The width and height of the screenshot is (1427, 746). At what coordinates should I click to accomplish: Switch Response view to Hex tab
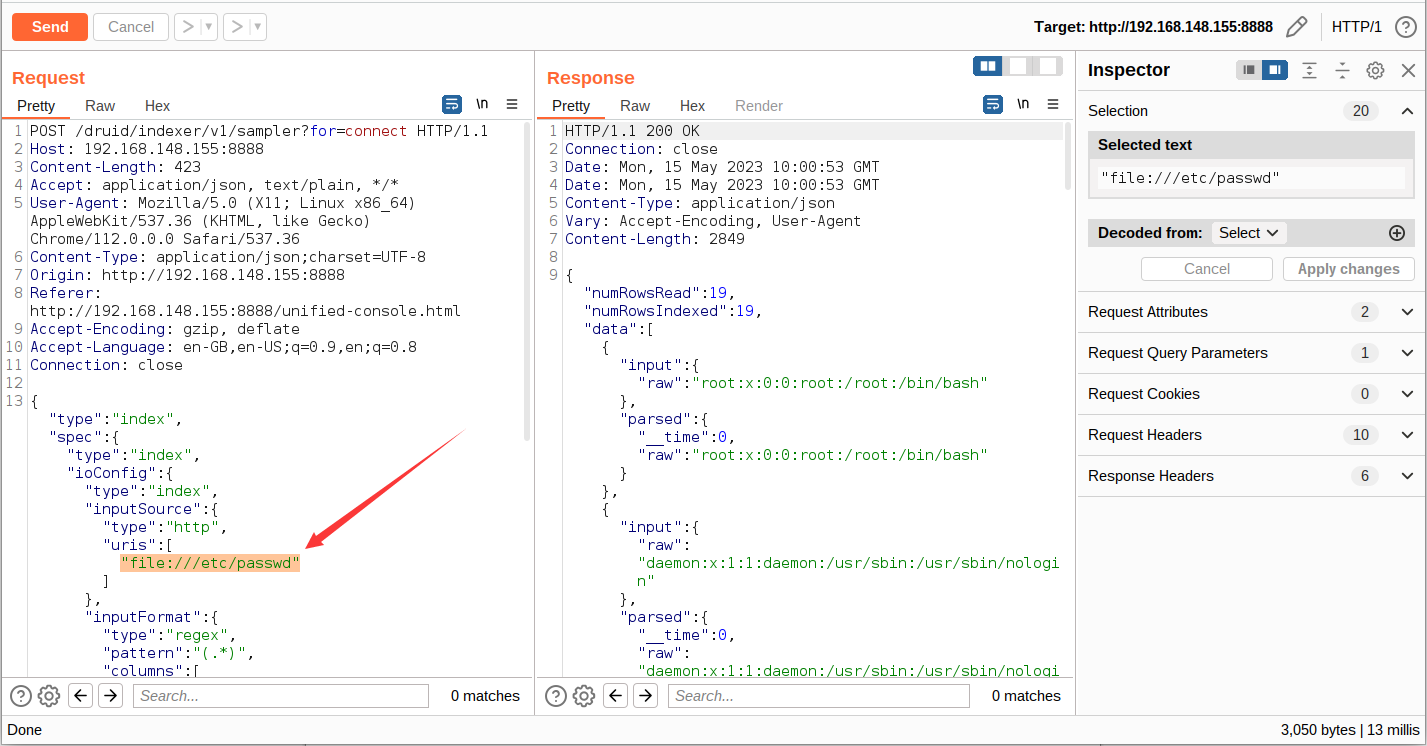coord(693,106)
